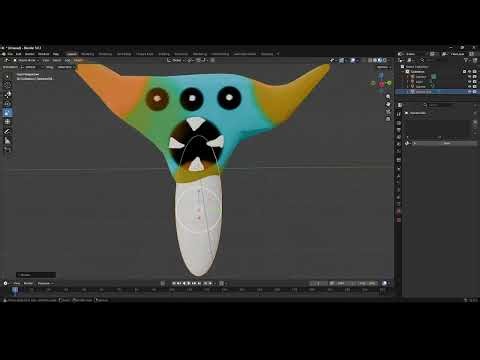
Task: Open the Render menu
Action: [30, 54]
